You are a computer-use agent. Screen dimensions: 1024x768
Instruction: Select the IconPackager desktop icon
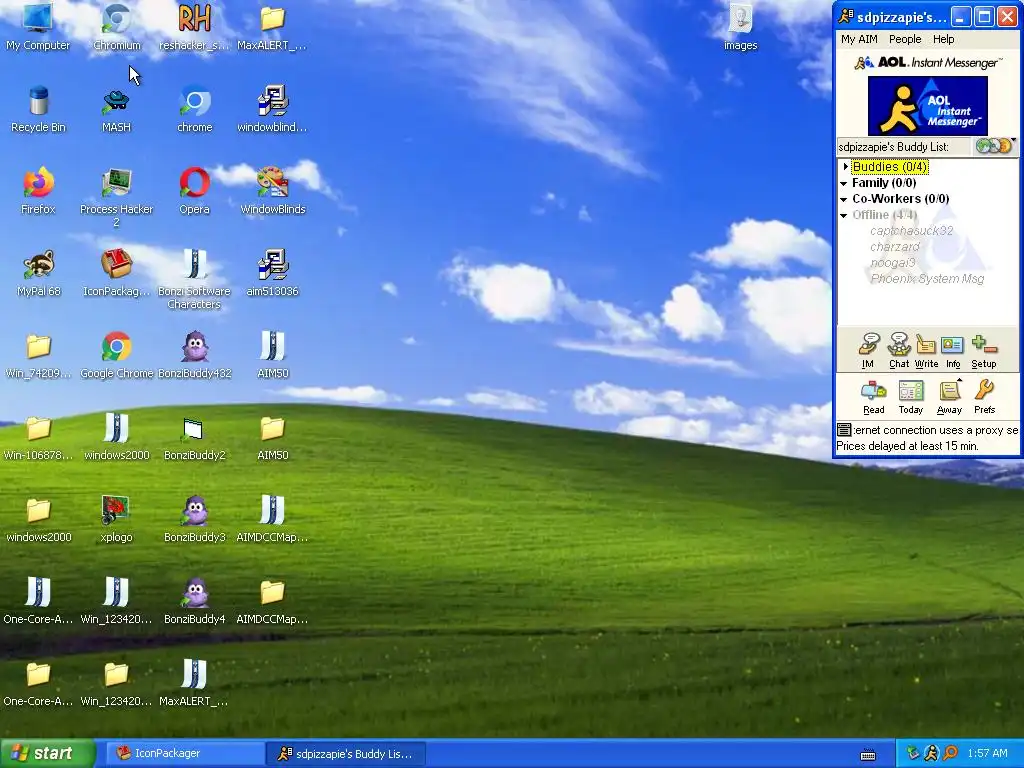[116, 272]
